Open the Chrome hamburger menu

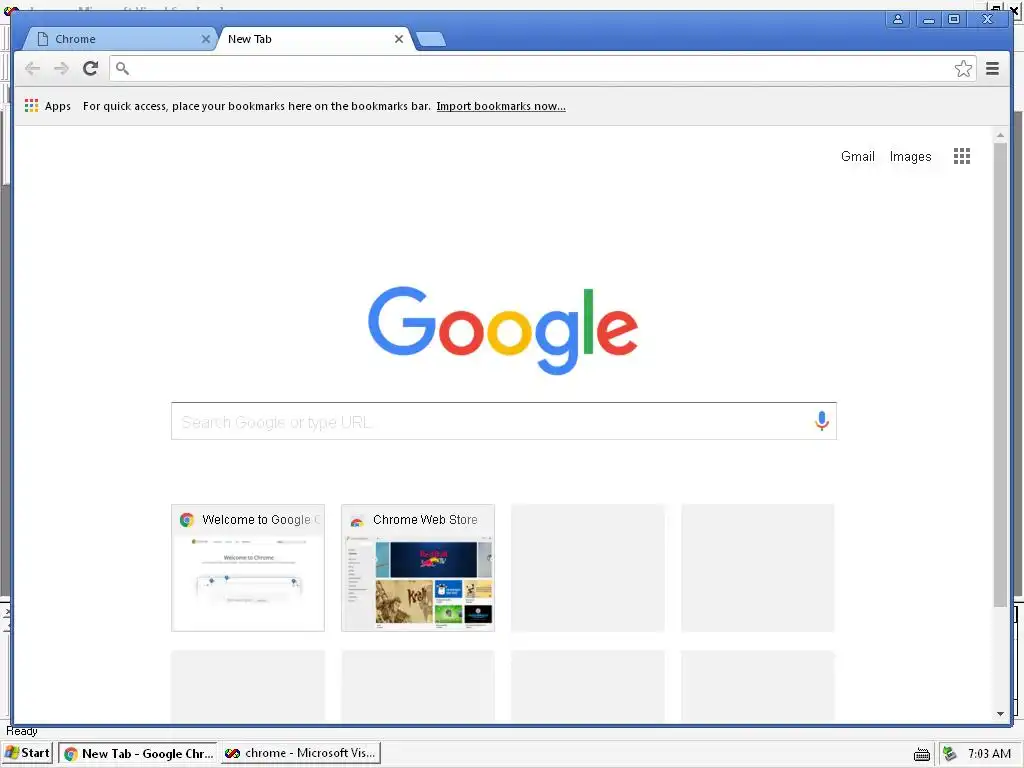(x=992, y=69)
